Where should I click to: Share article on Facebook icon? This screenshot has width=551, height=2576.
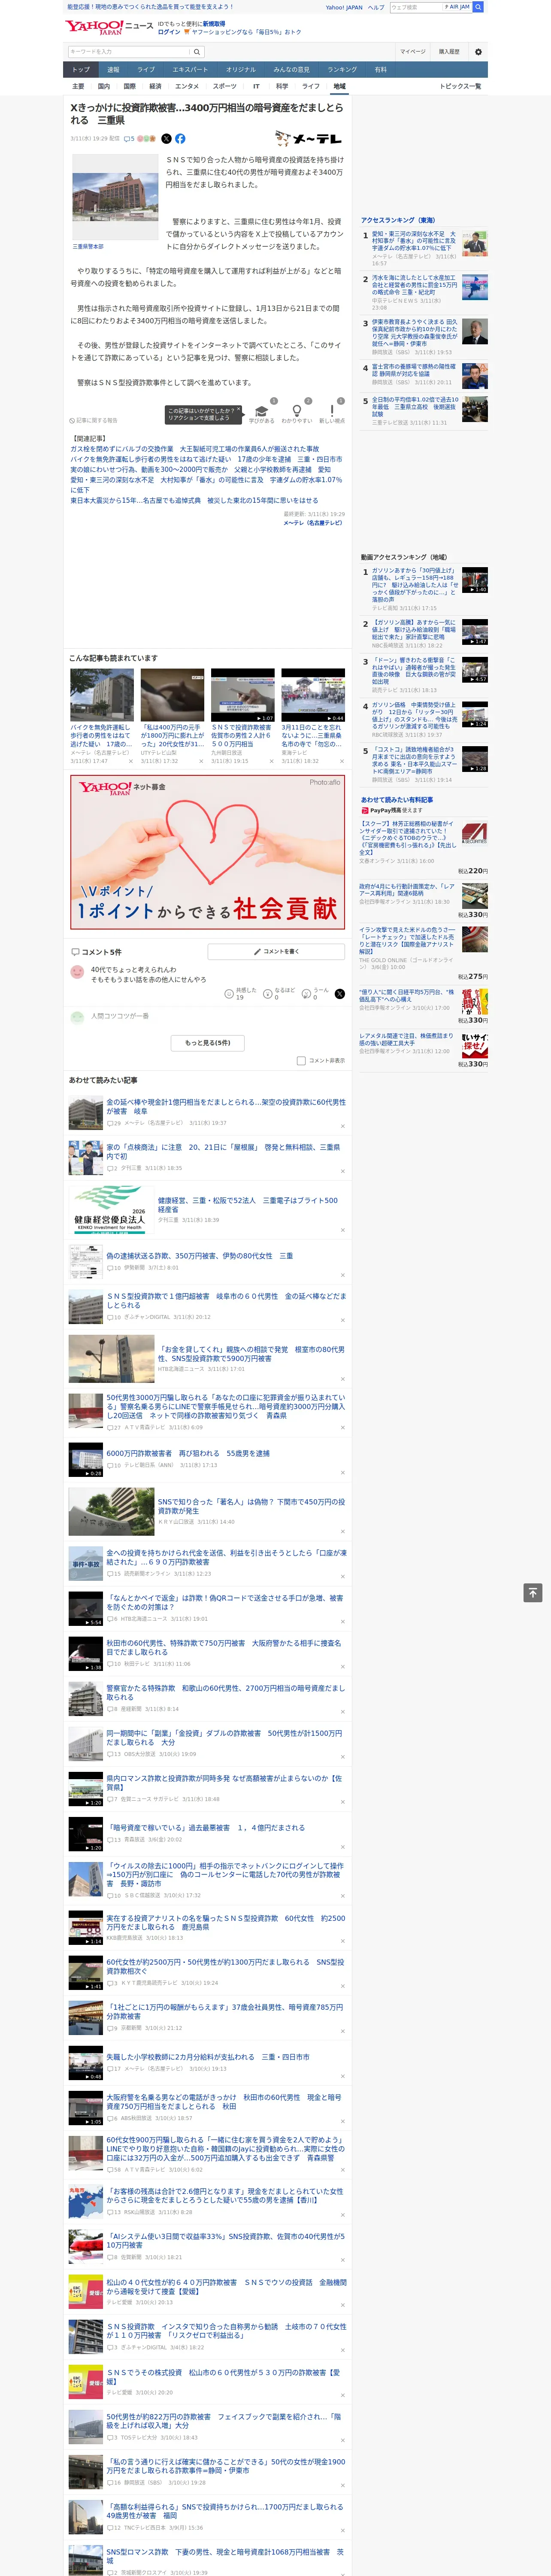pyautogui.click(x=180, y=139)
